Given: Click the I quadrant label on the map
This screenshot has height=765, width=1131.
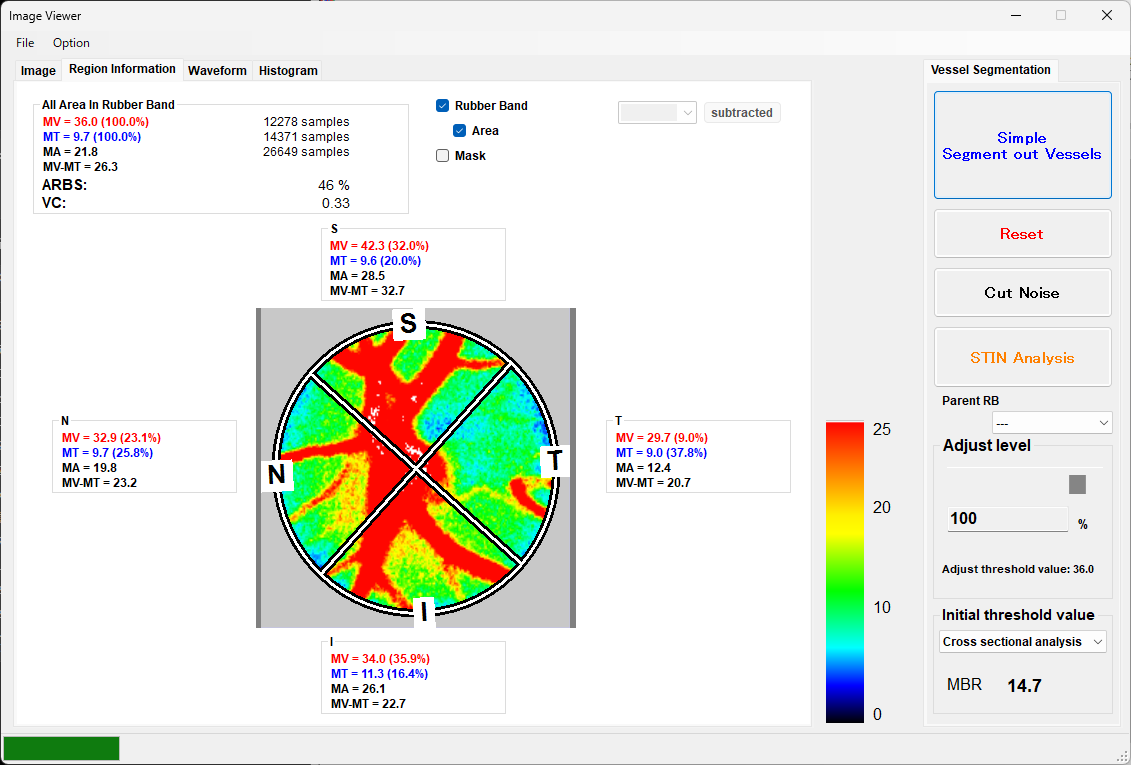Looking at the screenshot, I should tap(424, 612).
